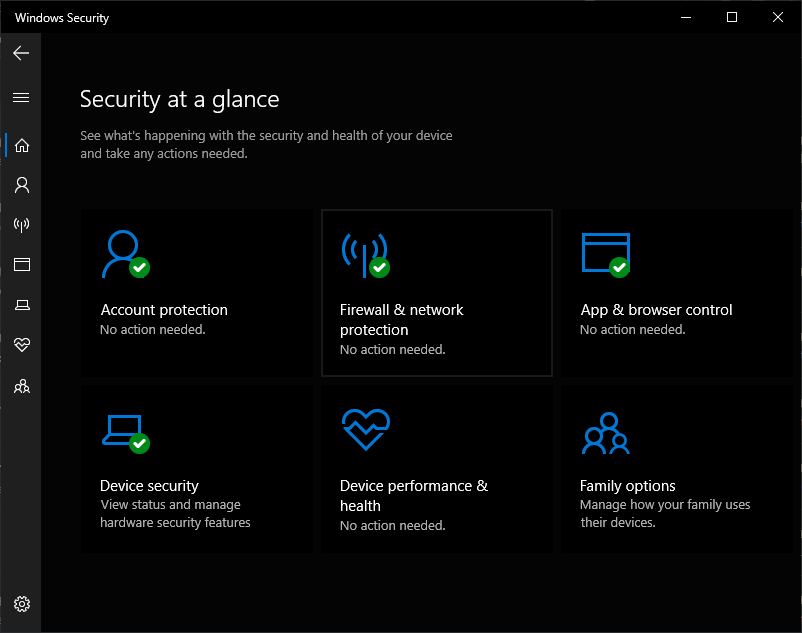Open the Account protection tile title

(164, 310)
